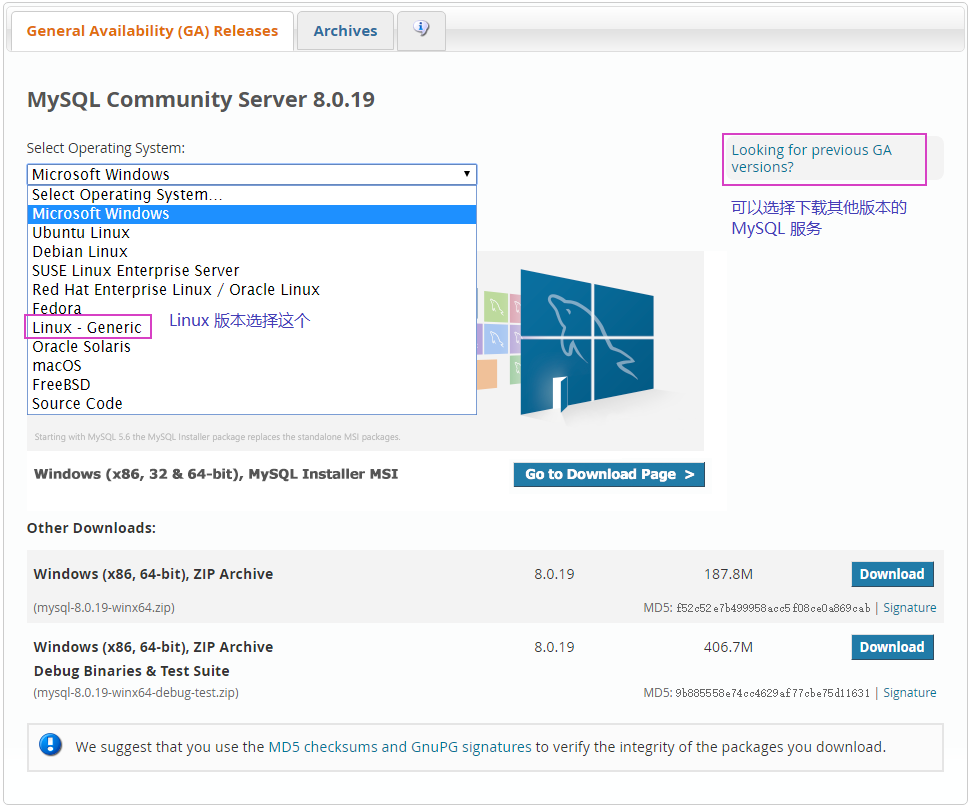Select Ubuntu Linux option
Screen dimensions: 970x807
252,233
